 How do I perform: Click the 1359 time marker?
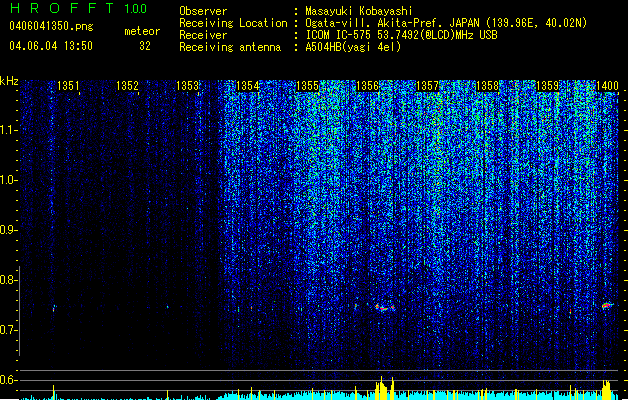[x=548, y=86]
